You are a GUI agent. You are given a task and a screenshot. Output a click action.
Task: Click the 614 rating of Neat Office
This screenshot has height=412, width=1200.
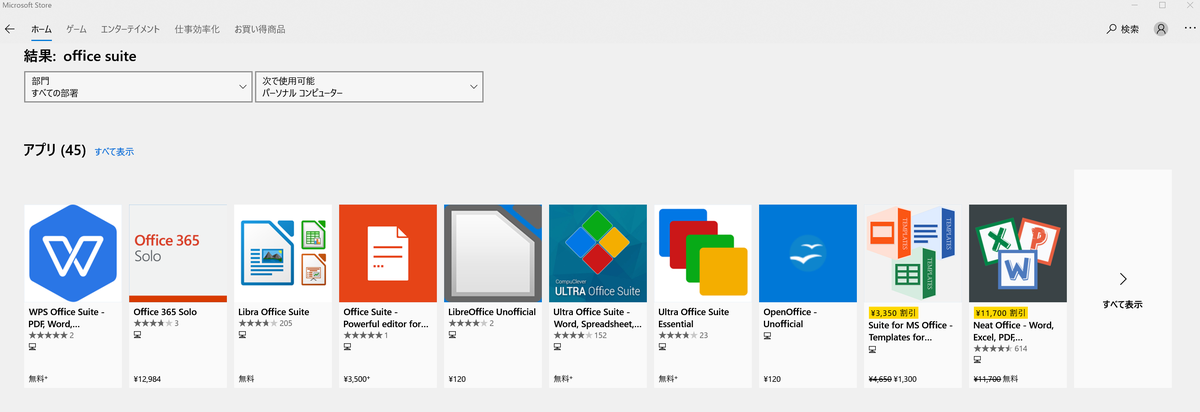[x=1021, y=349]
